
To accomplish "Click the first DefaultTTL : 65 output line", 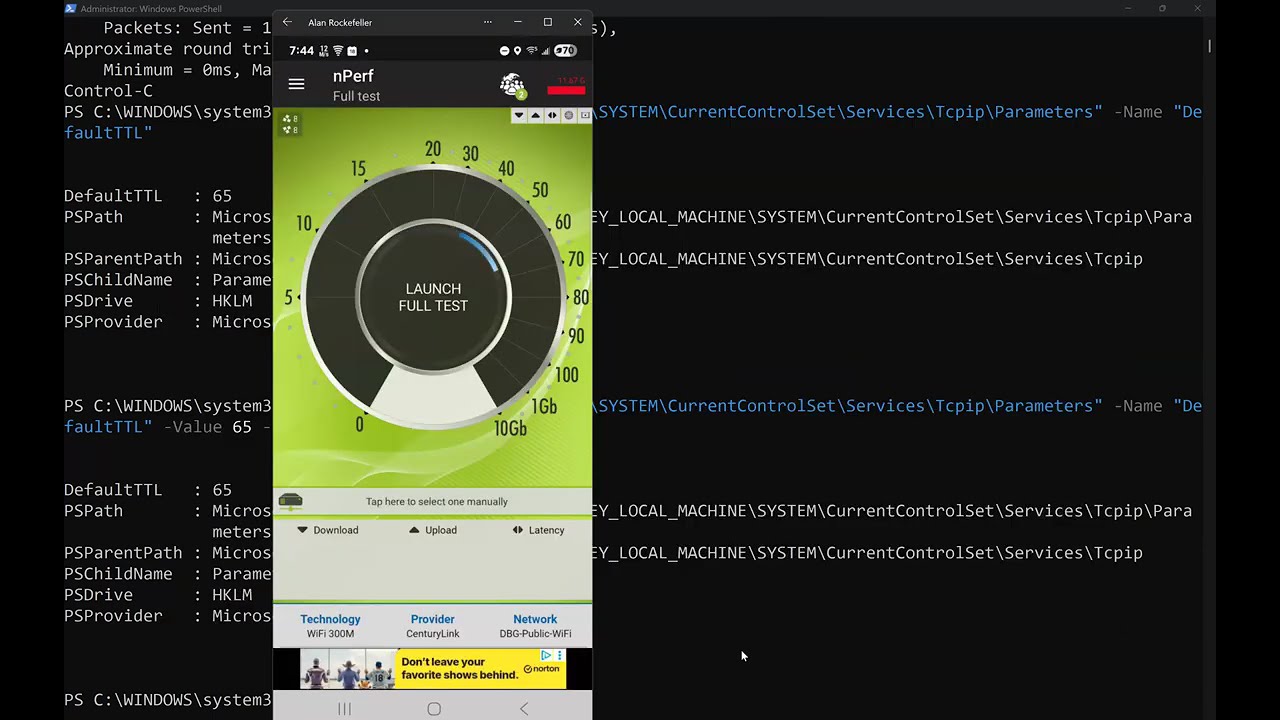I will pyautogui.click(x=148, y=196).
